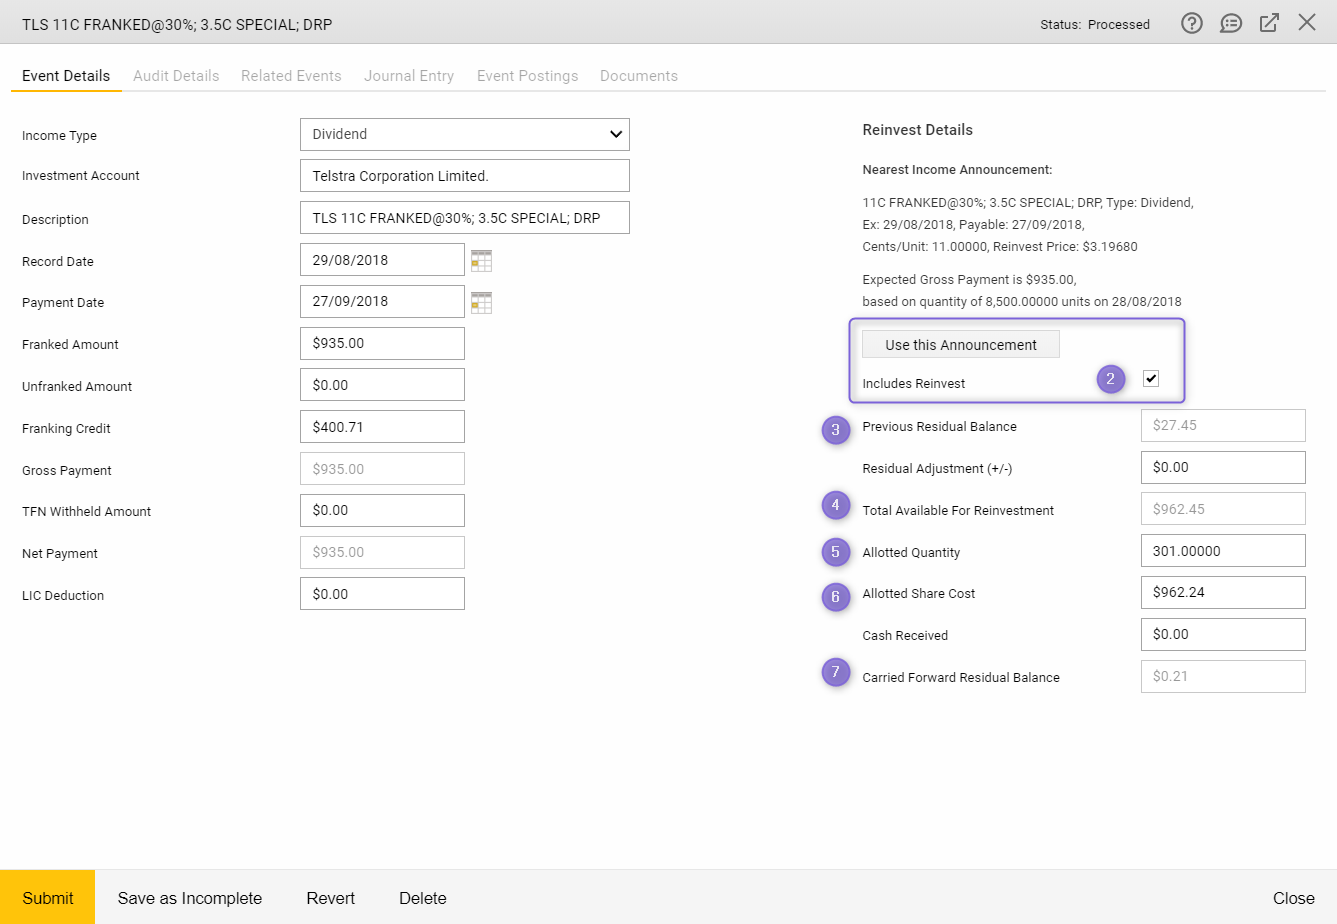
Task: Open the Audit Details tab
Action: click(x=176, y=76)
